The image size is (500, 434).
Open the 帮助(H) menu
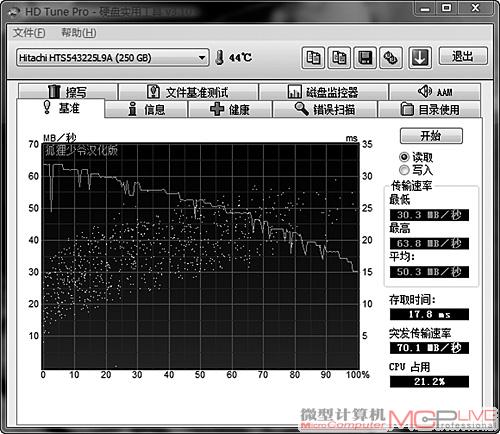pos(79,33)
